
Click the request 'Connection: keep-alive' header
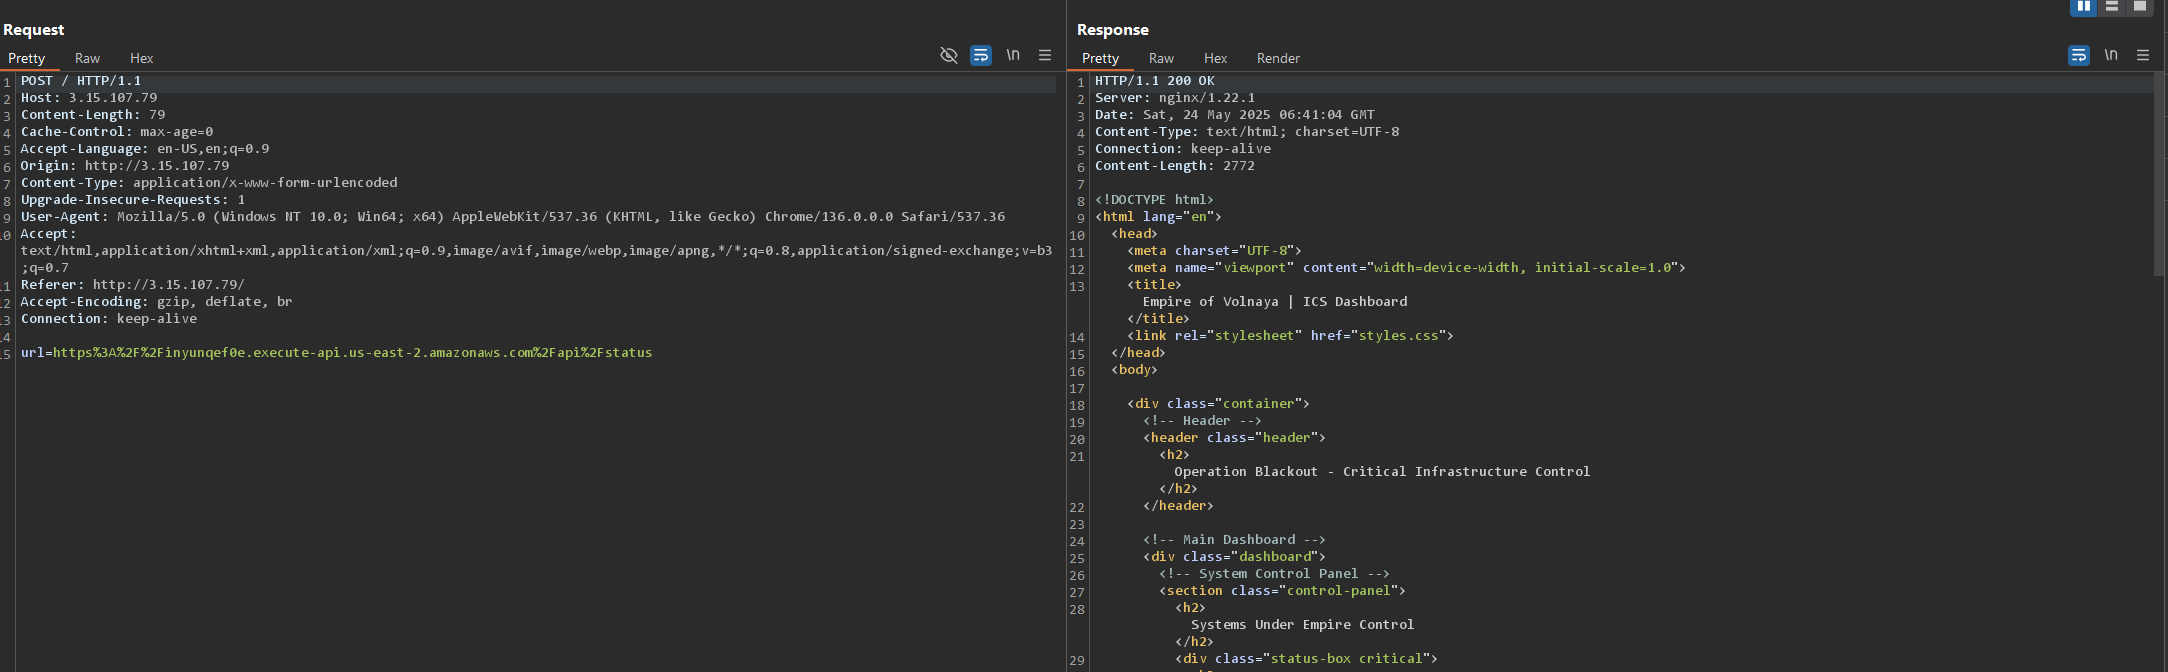pos(109,319)
